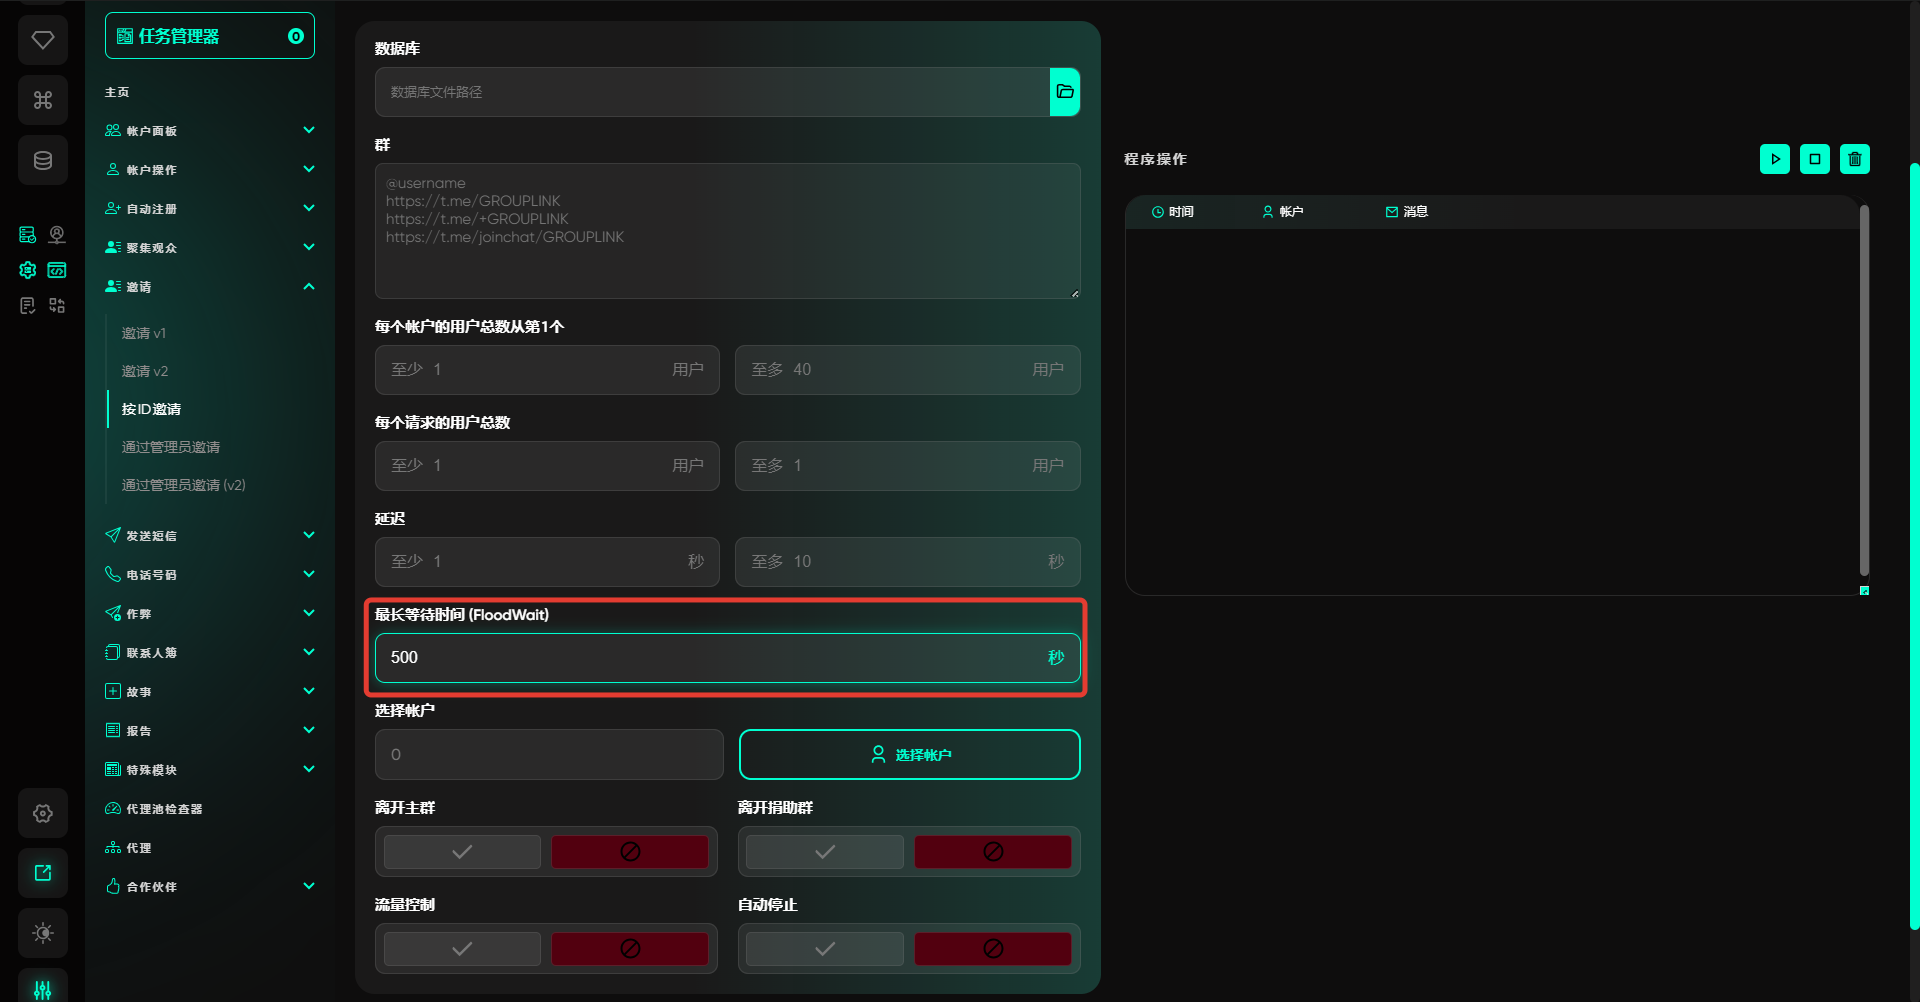Click the trash icon to clear the log

pyautogui.click(x=1854, y=159)
